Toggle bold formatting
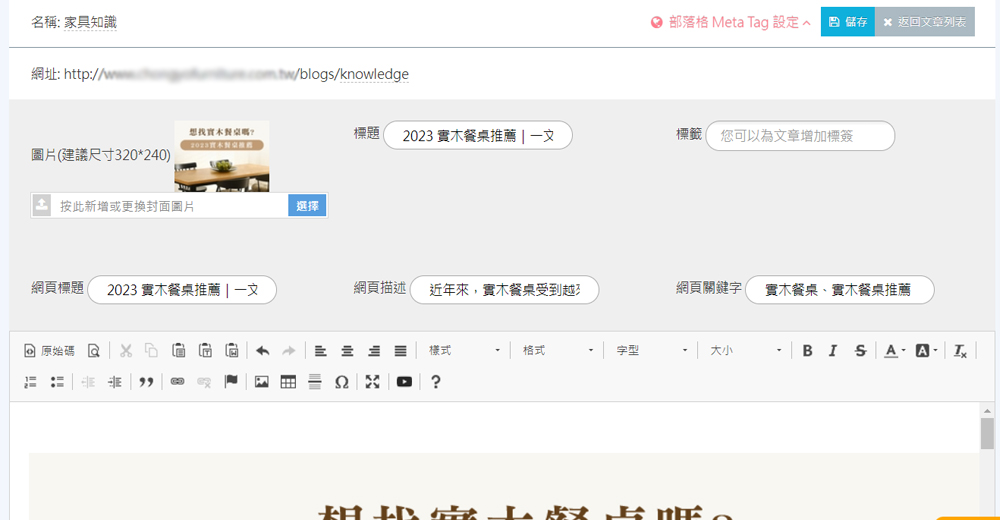 (x=807, y=351)
